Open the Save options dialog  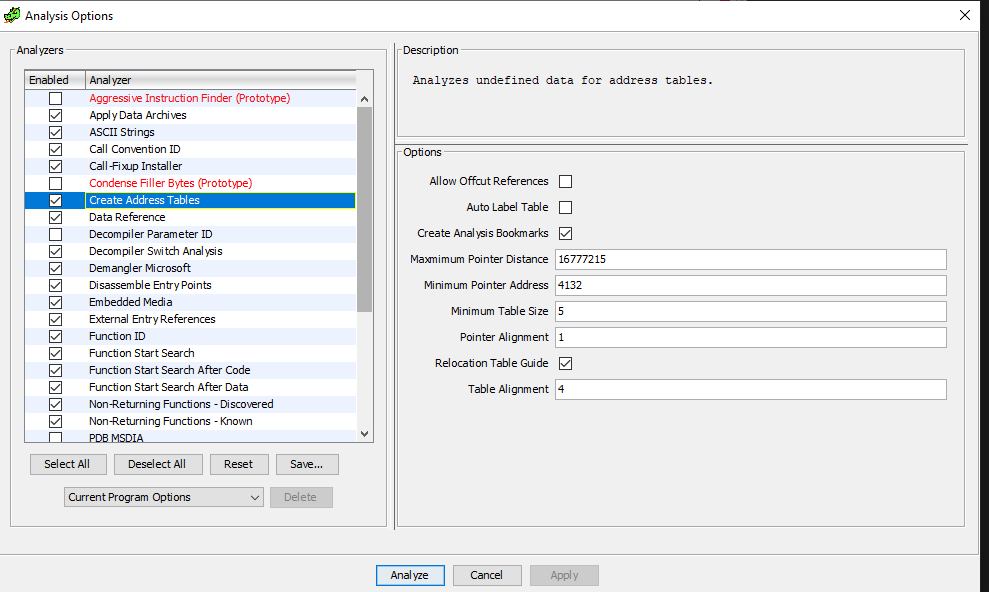pyautogui.click(x=307, y=464)
